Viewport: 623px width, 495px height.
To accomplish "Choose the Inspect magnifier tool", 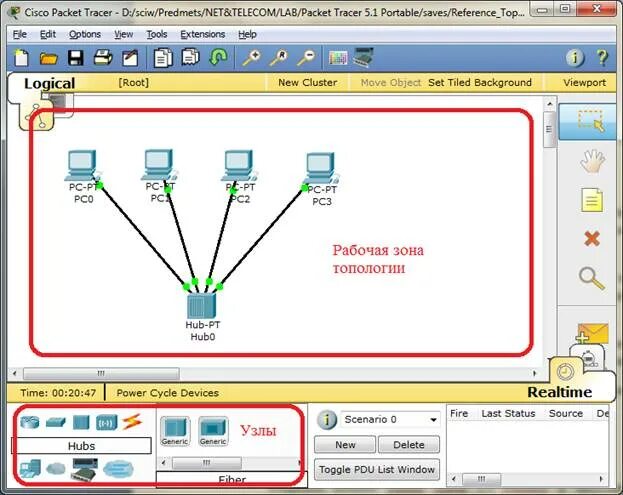I will pos(592,278).
